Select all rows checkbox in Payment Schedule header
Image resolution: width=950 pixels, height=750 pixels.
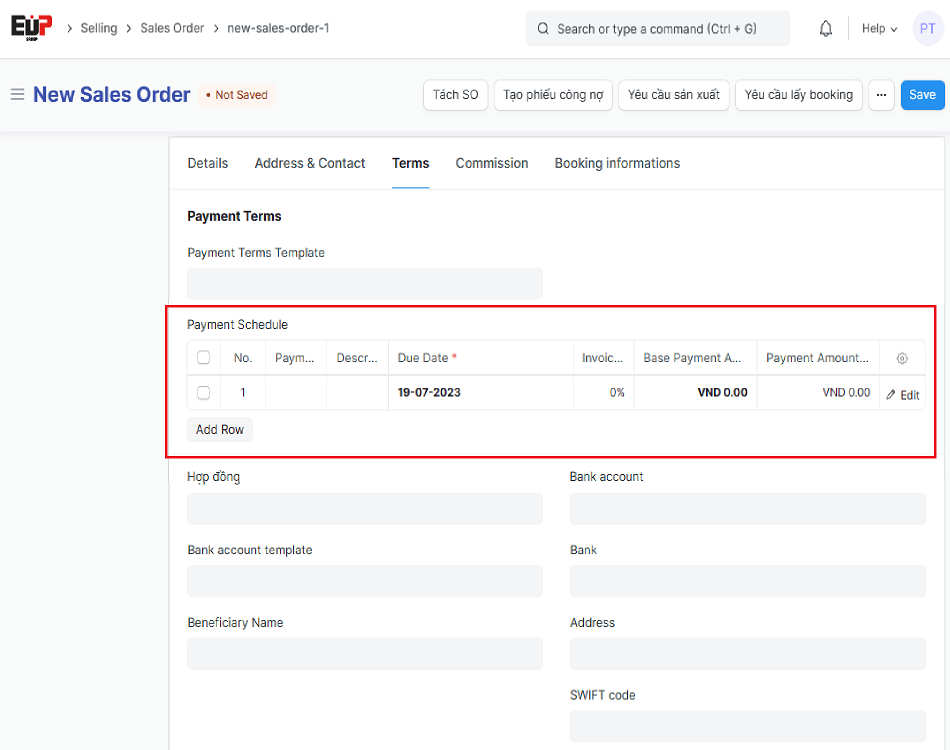click(204, 358)
